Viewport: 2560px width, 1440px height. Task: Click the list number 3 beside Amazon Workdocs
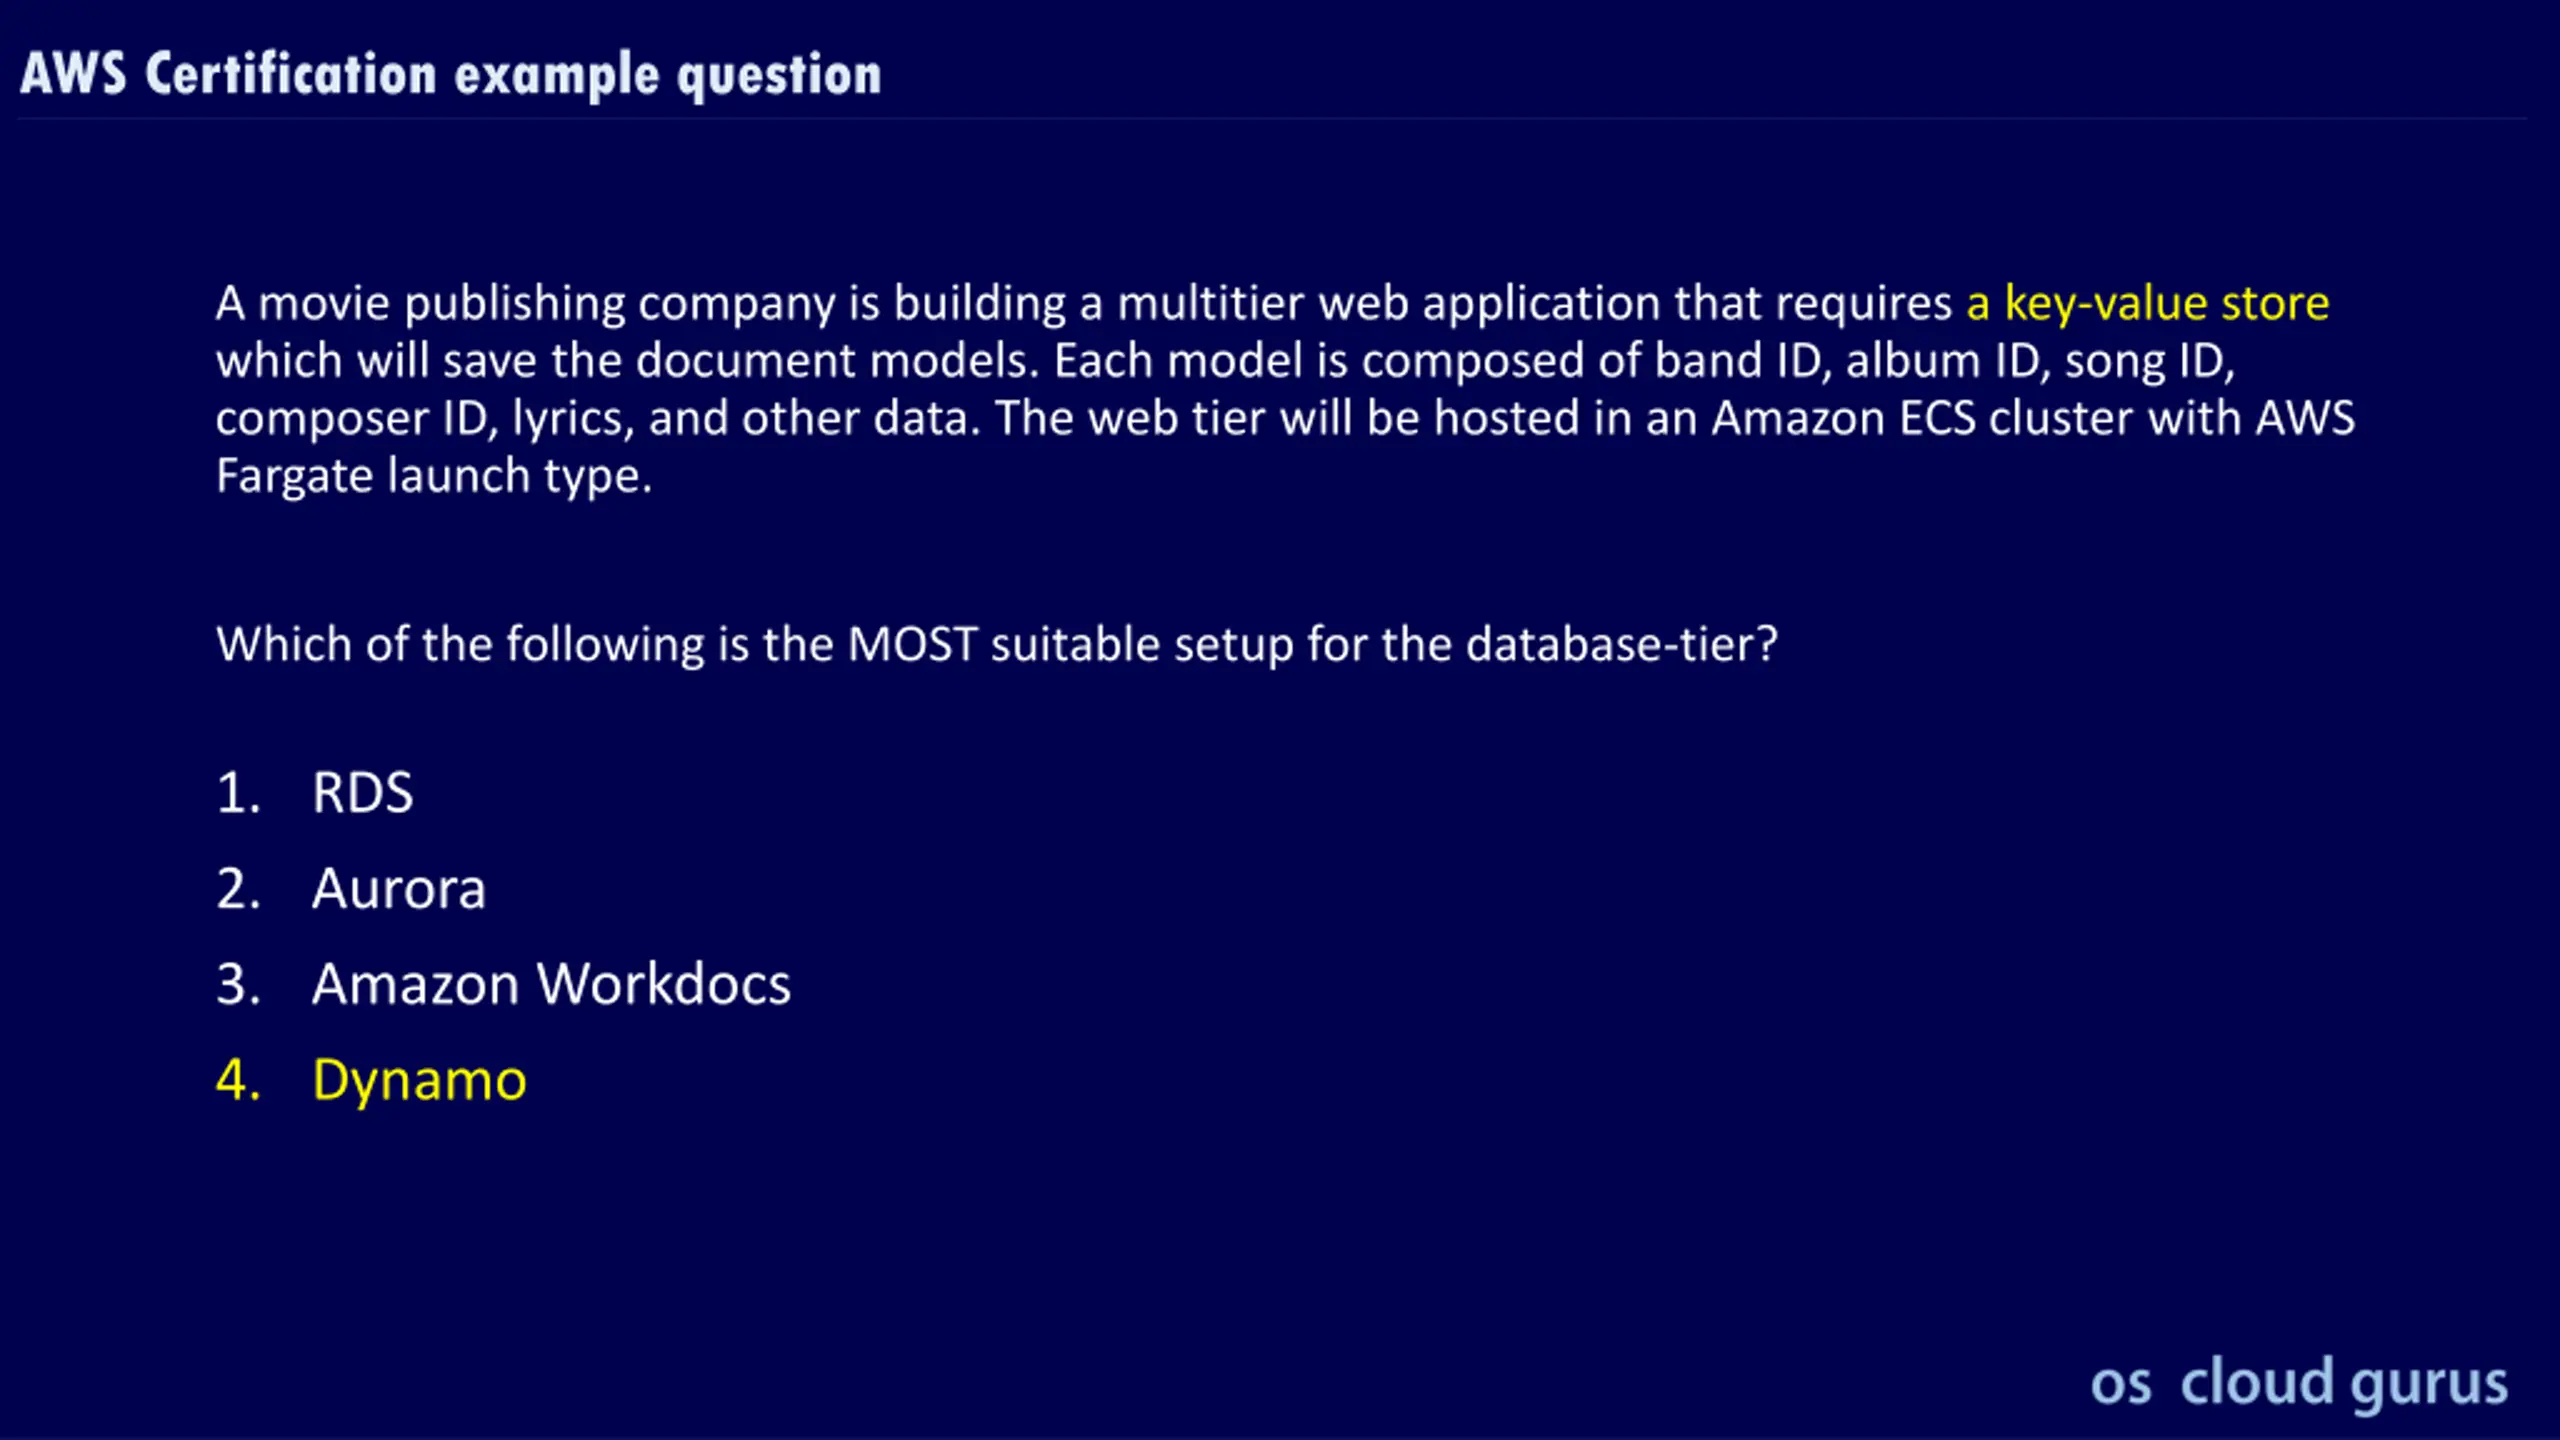pos(238,985)
